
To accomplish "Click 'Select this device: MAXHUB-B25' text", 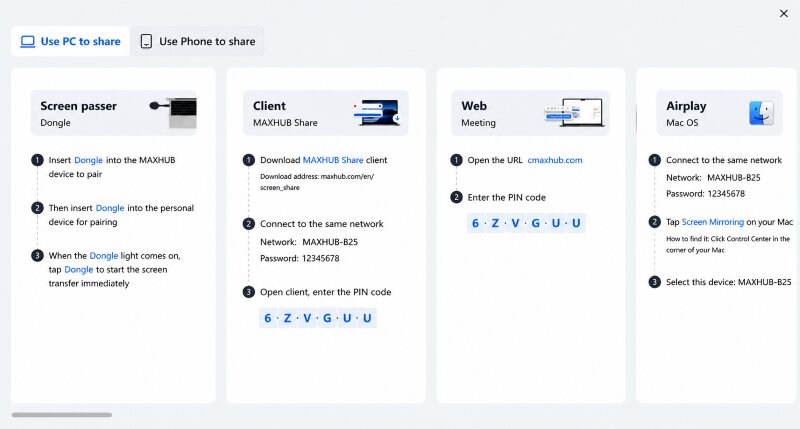I will pyautogui.click(x=729, y=282).
